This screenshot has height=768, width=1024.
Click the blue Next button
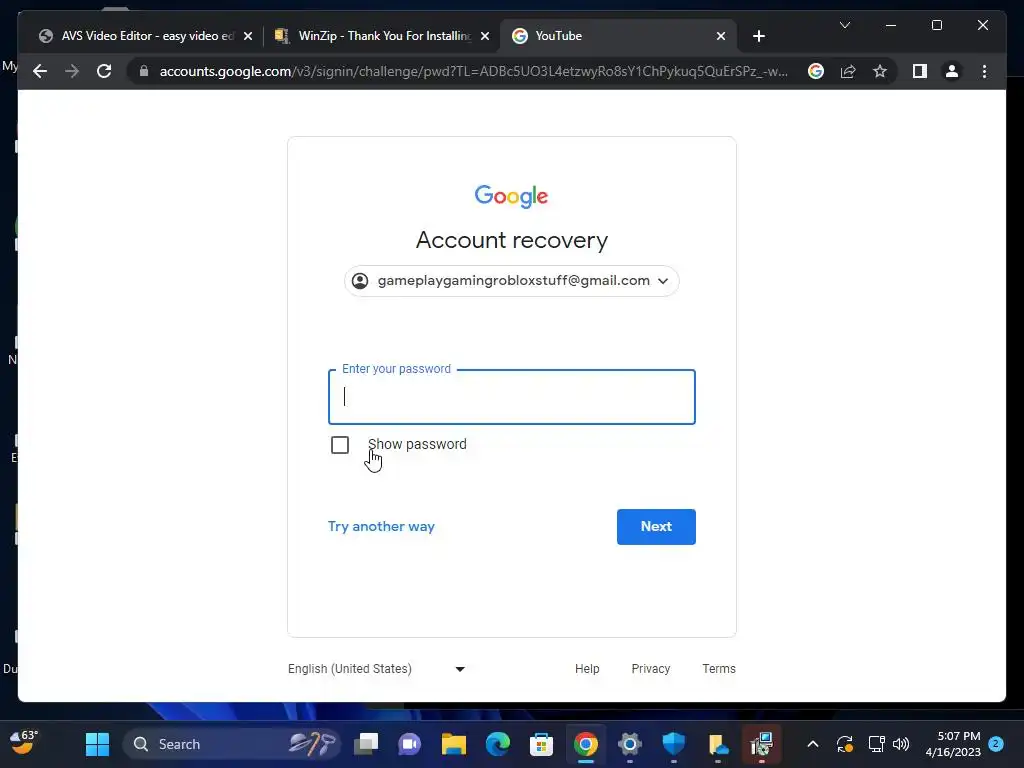(656, 526)
